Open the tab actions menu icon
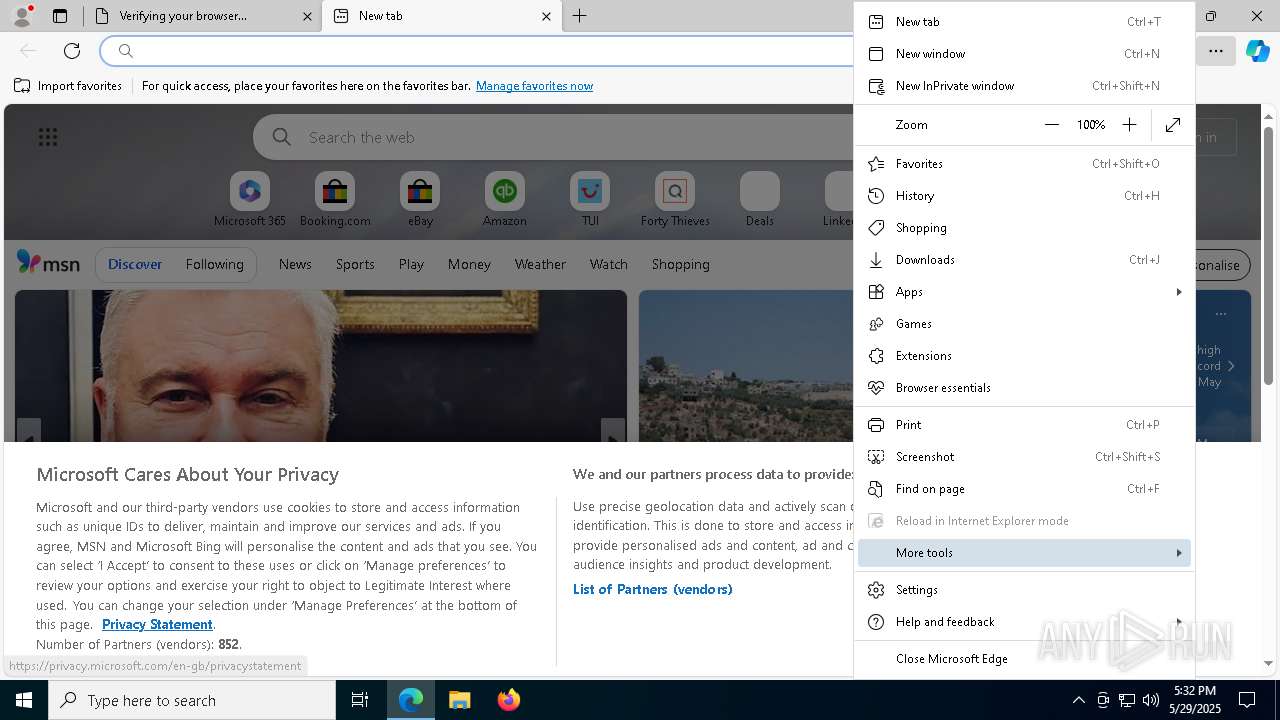 [59, 16]
